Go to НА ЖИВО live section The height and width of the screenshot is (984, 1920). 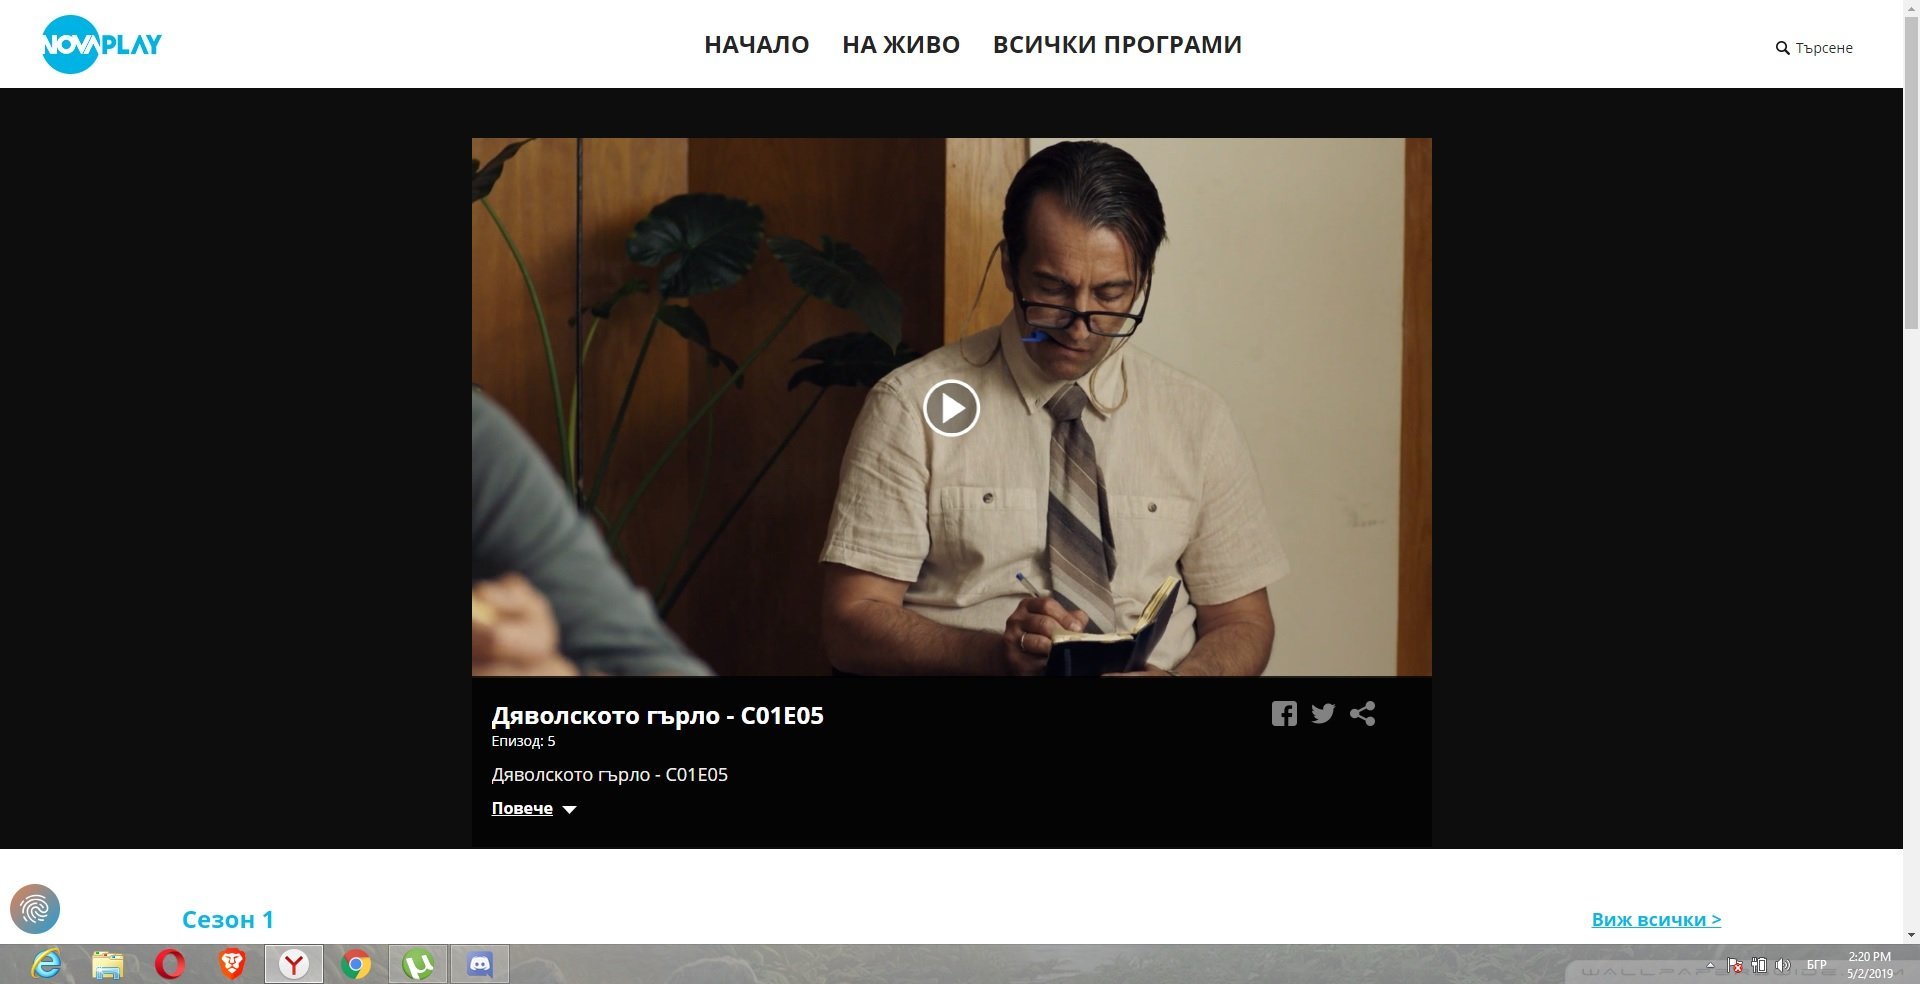click(901, 45)
